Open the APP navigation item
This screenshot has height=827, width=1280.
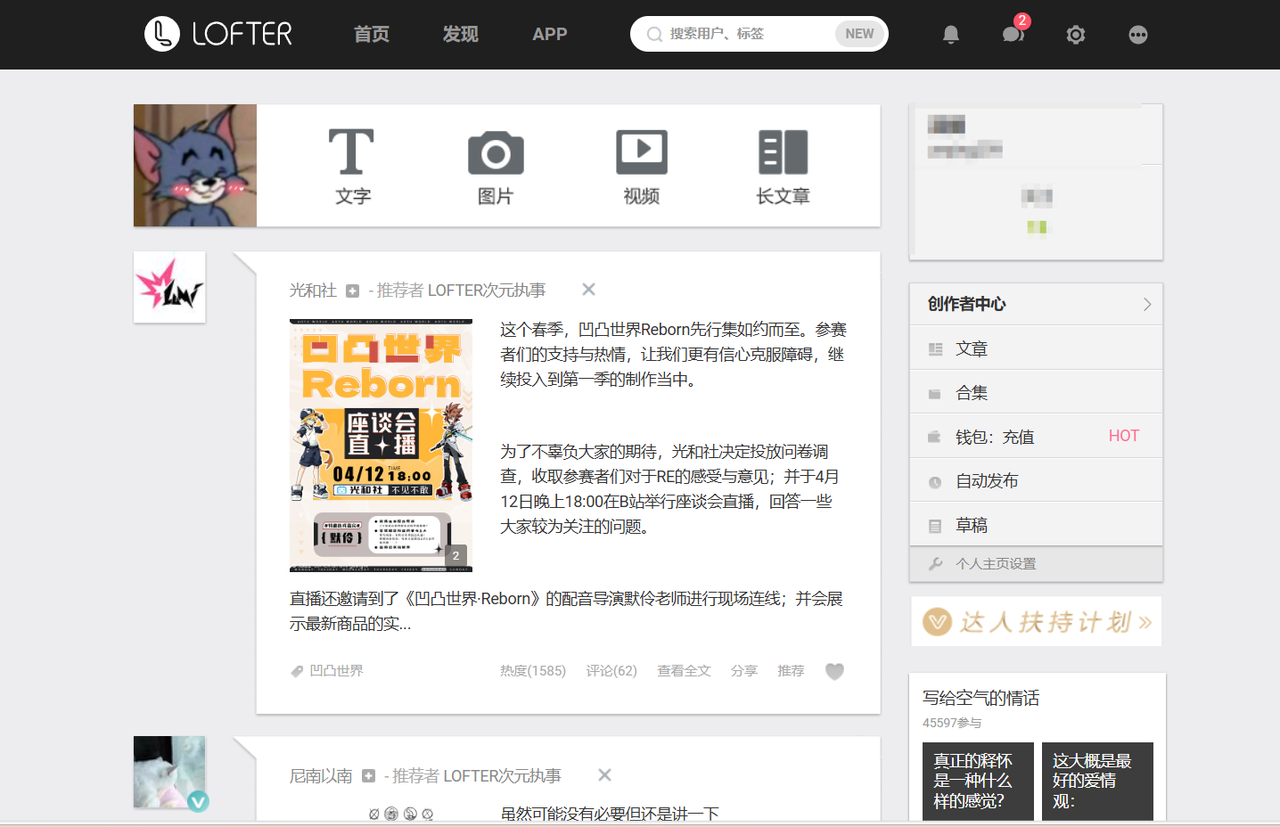pyautogui.click(x=549, y=34)
